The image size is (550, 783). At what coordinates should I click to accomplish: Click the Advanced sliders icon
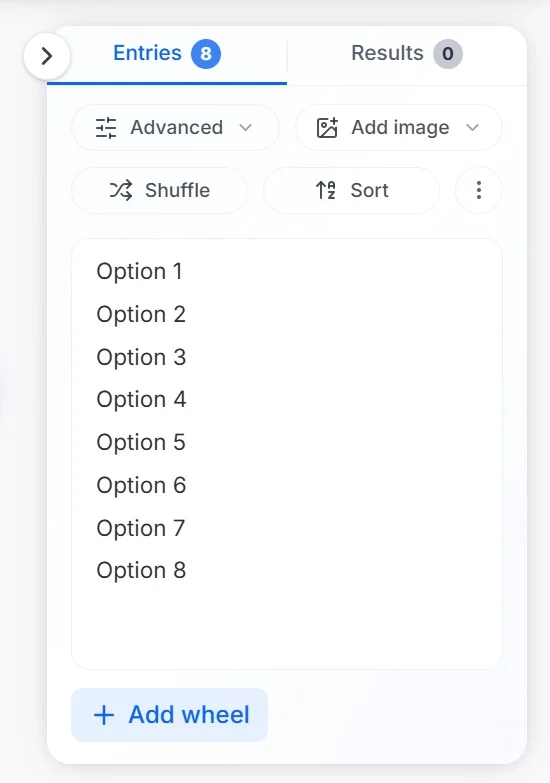coord(106,128)
